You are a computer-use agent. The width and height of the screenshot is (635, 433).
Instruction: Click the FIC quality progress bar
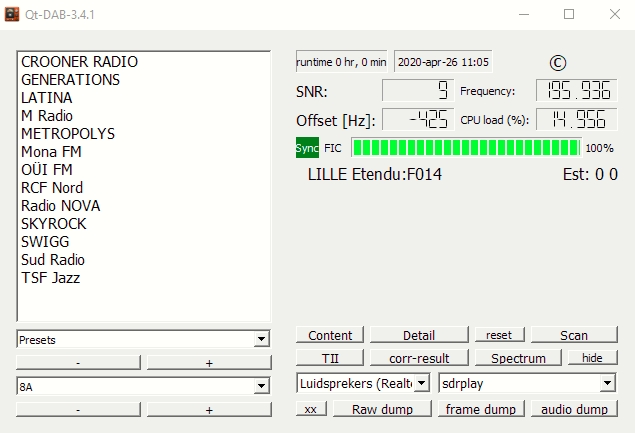[x=467, y=148]
